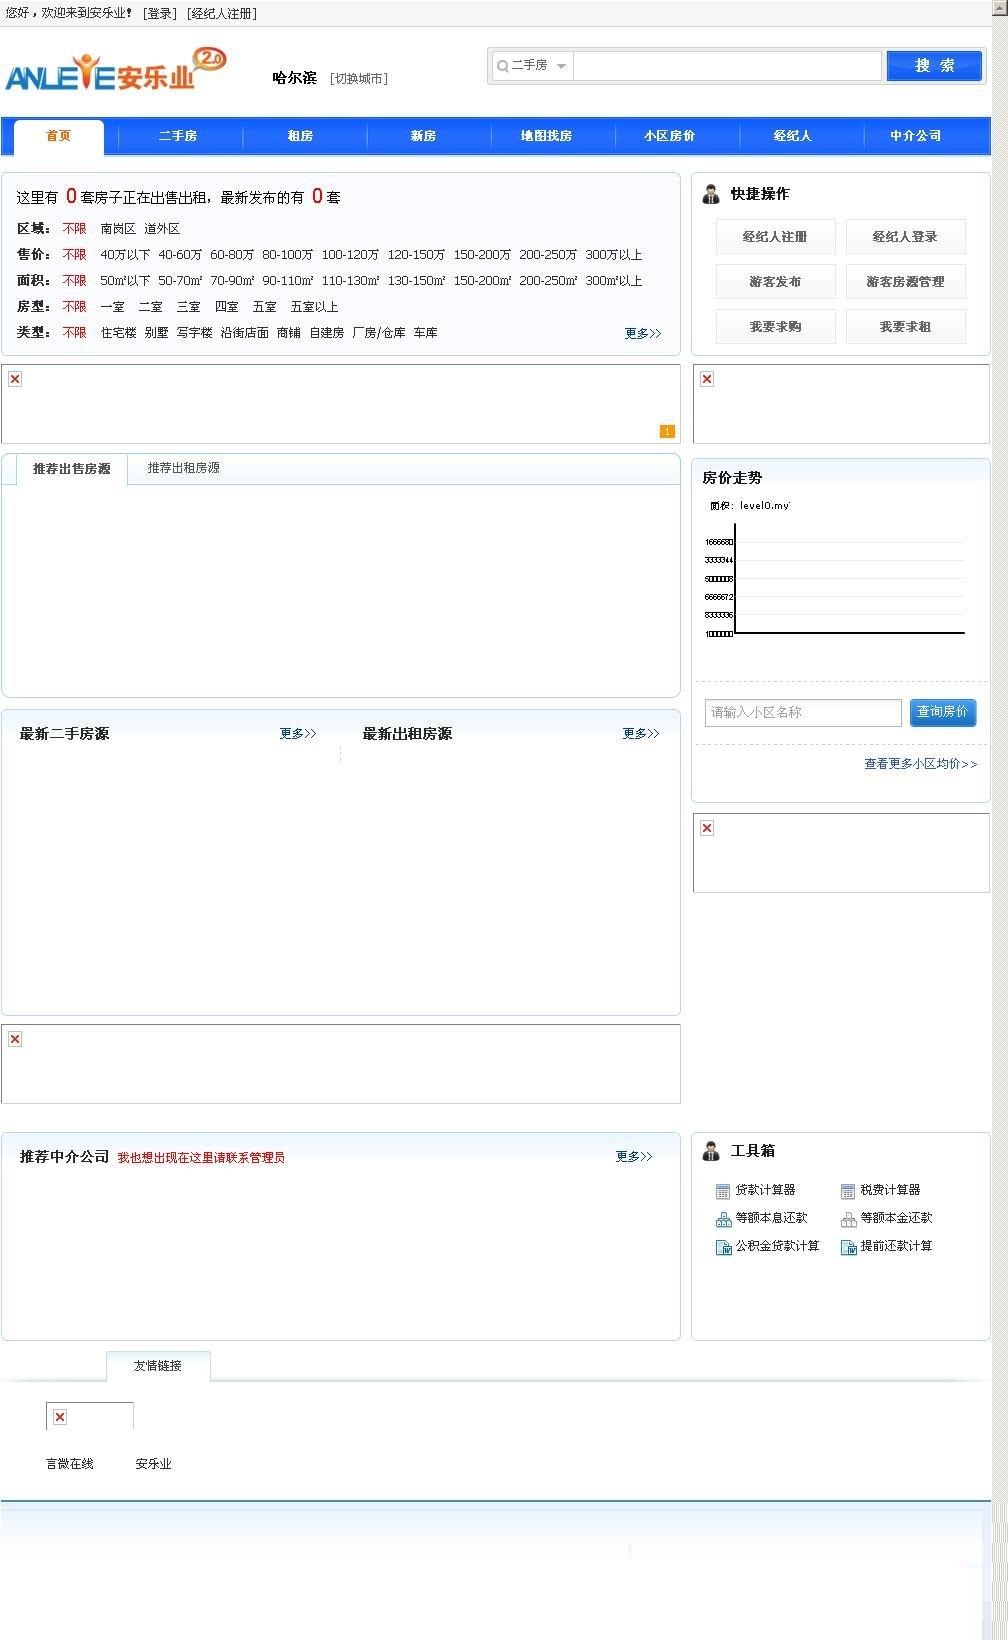Viewport: 1008px width, 1640px height.
Task: Open the 税费计算器 tax calculator icon
Action: (848, 1191)
